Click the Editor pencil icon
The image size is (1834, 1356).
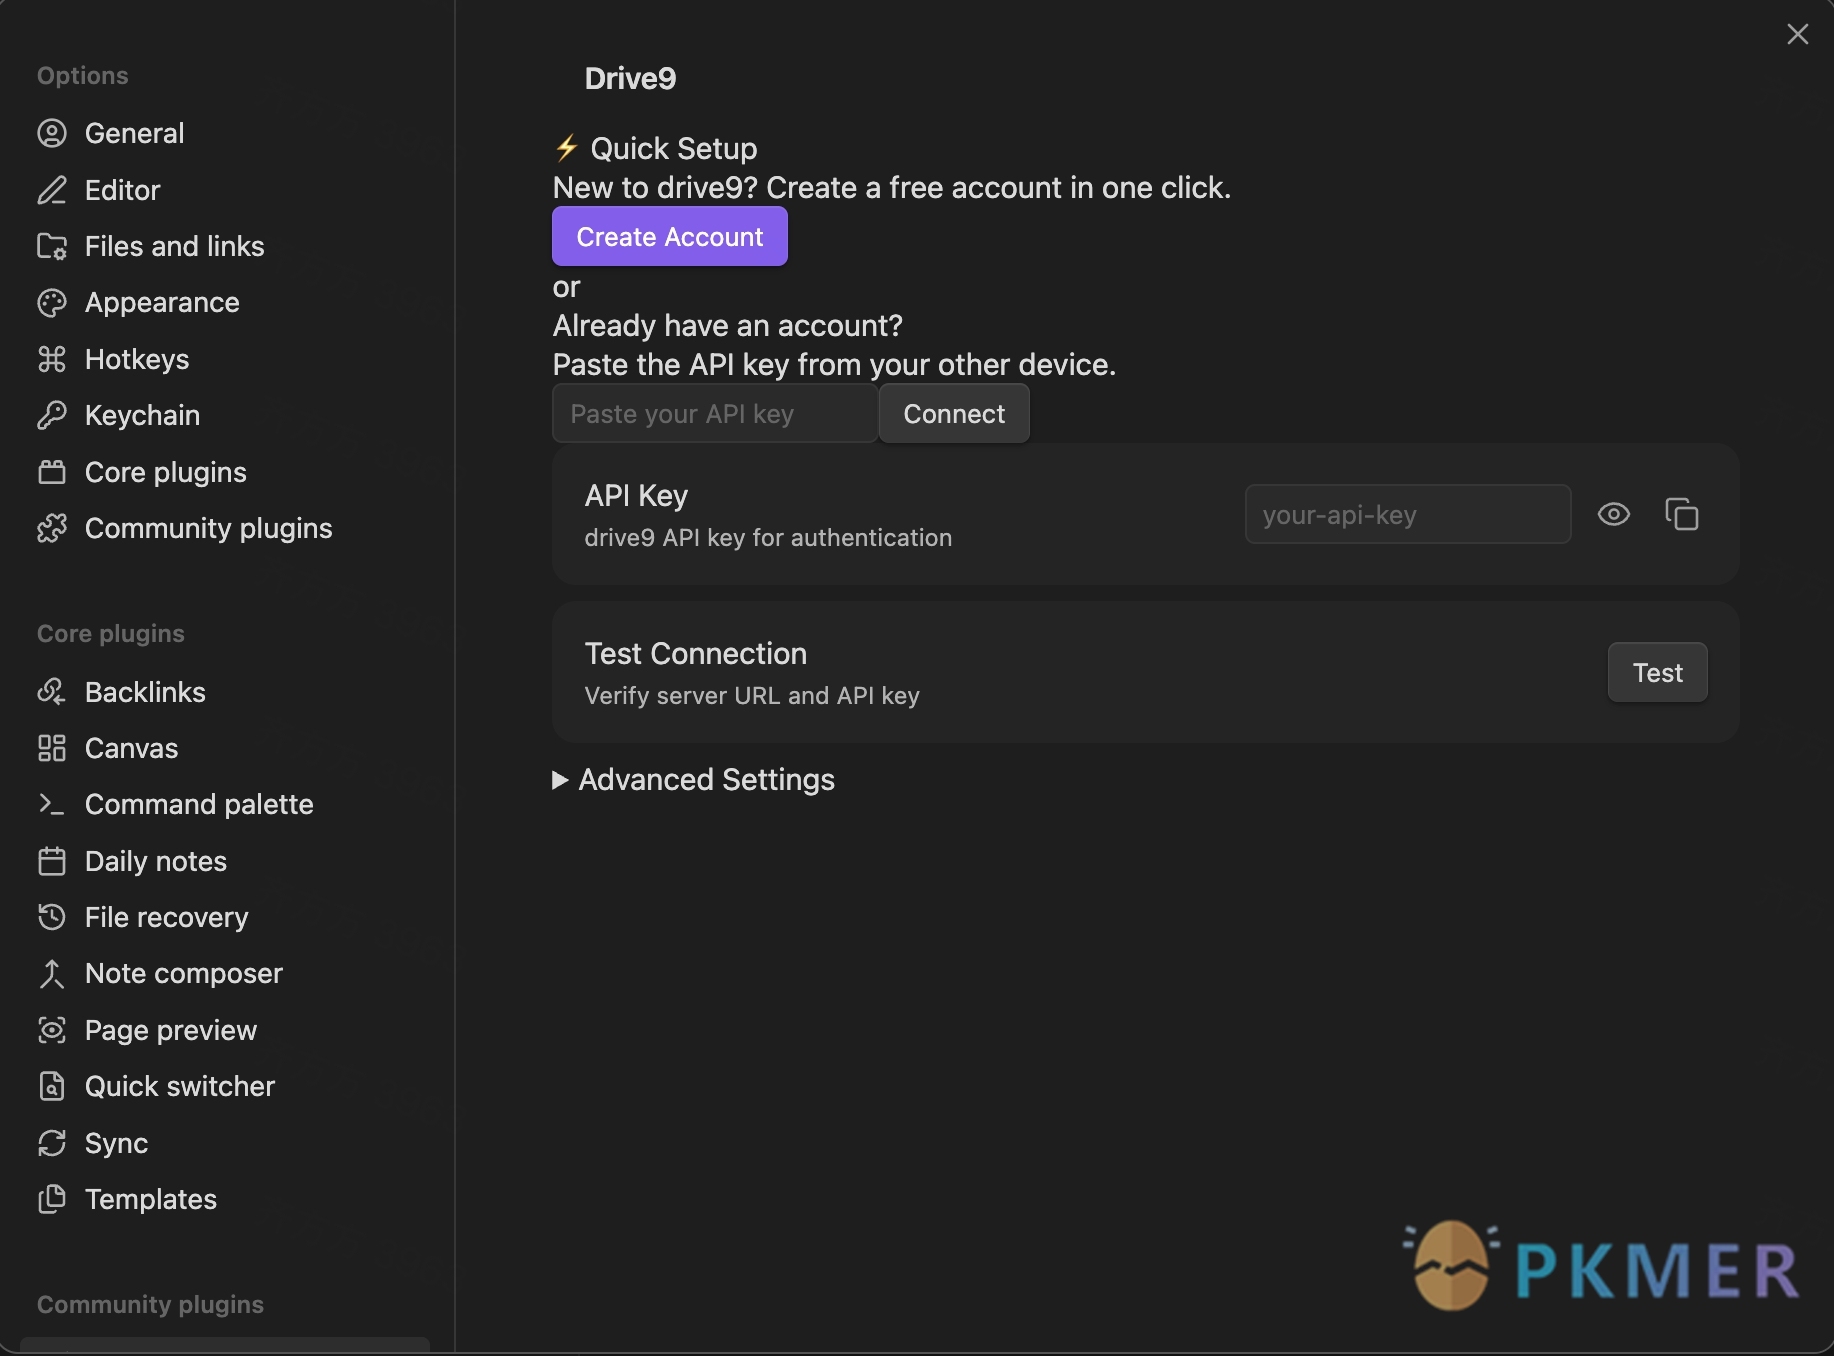(52, 190)
